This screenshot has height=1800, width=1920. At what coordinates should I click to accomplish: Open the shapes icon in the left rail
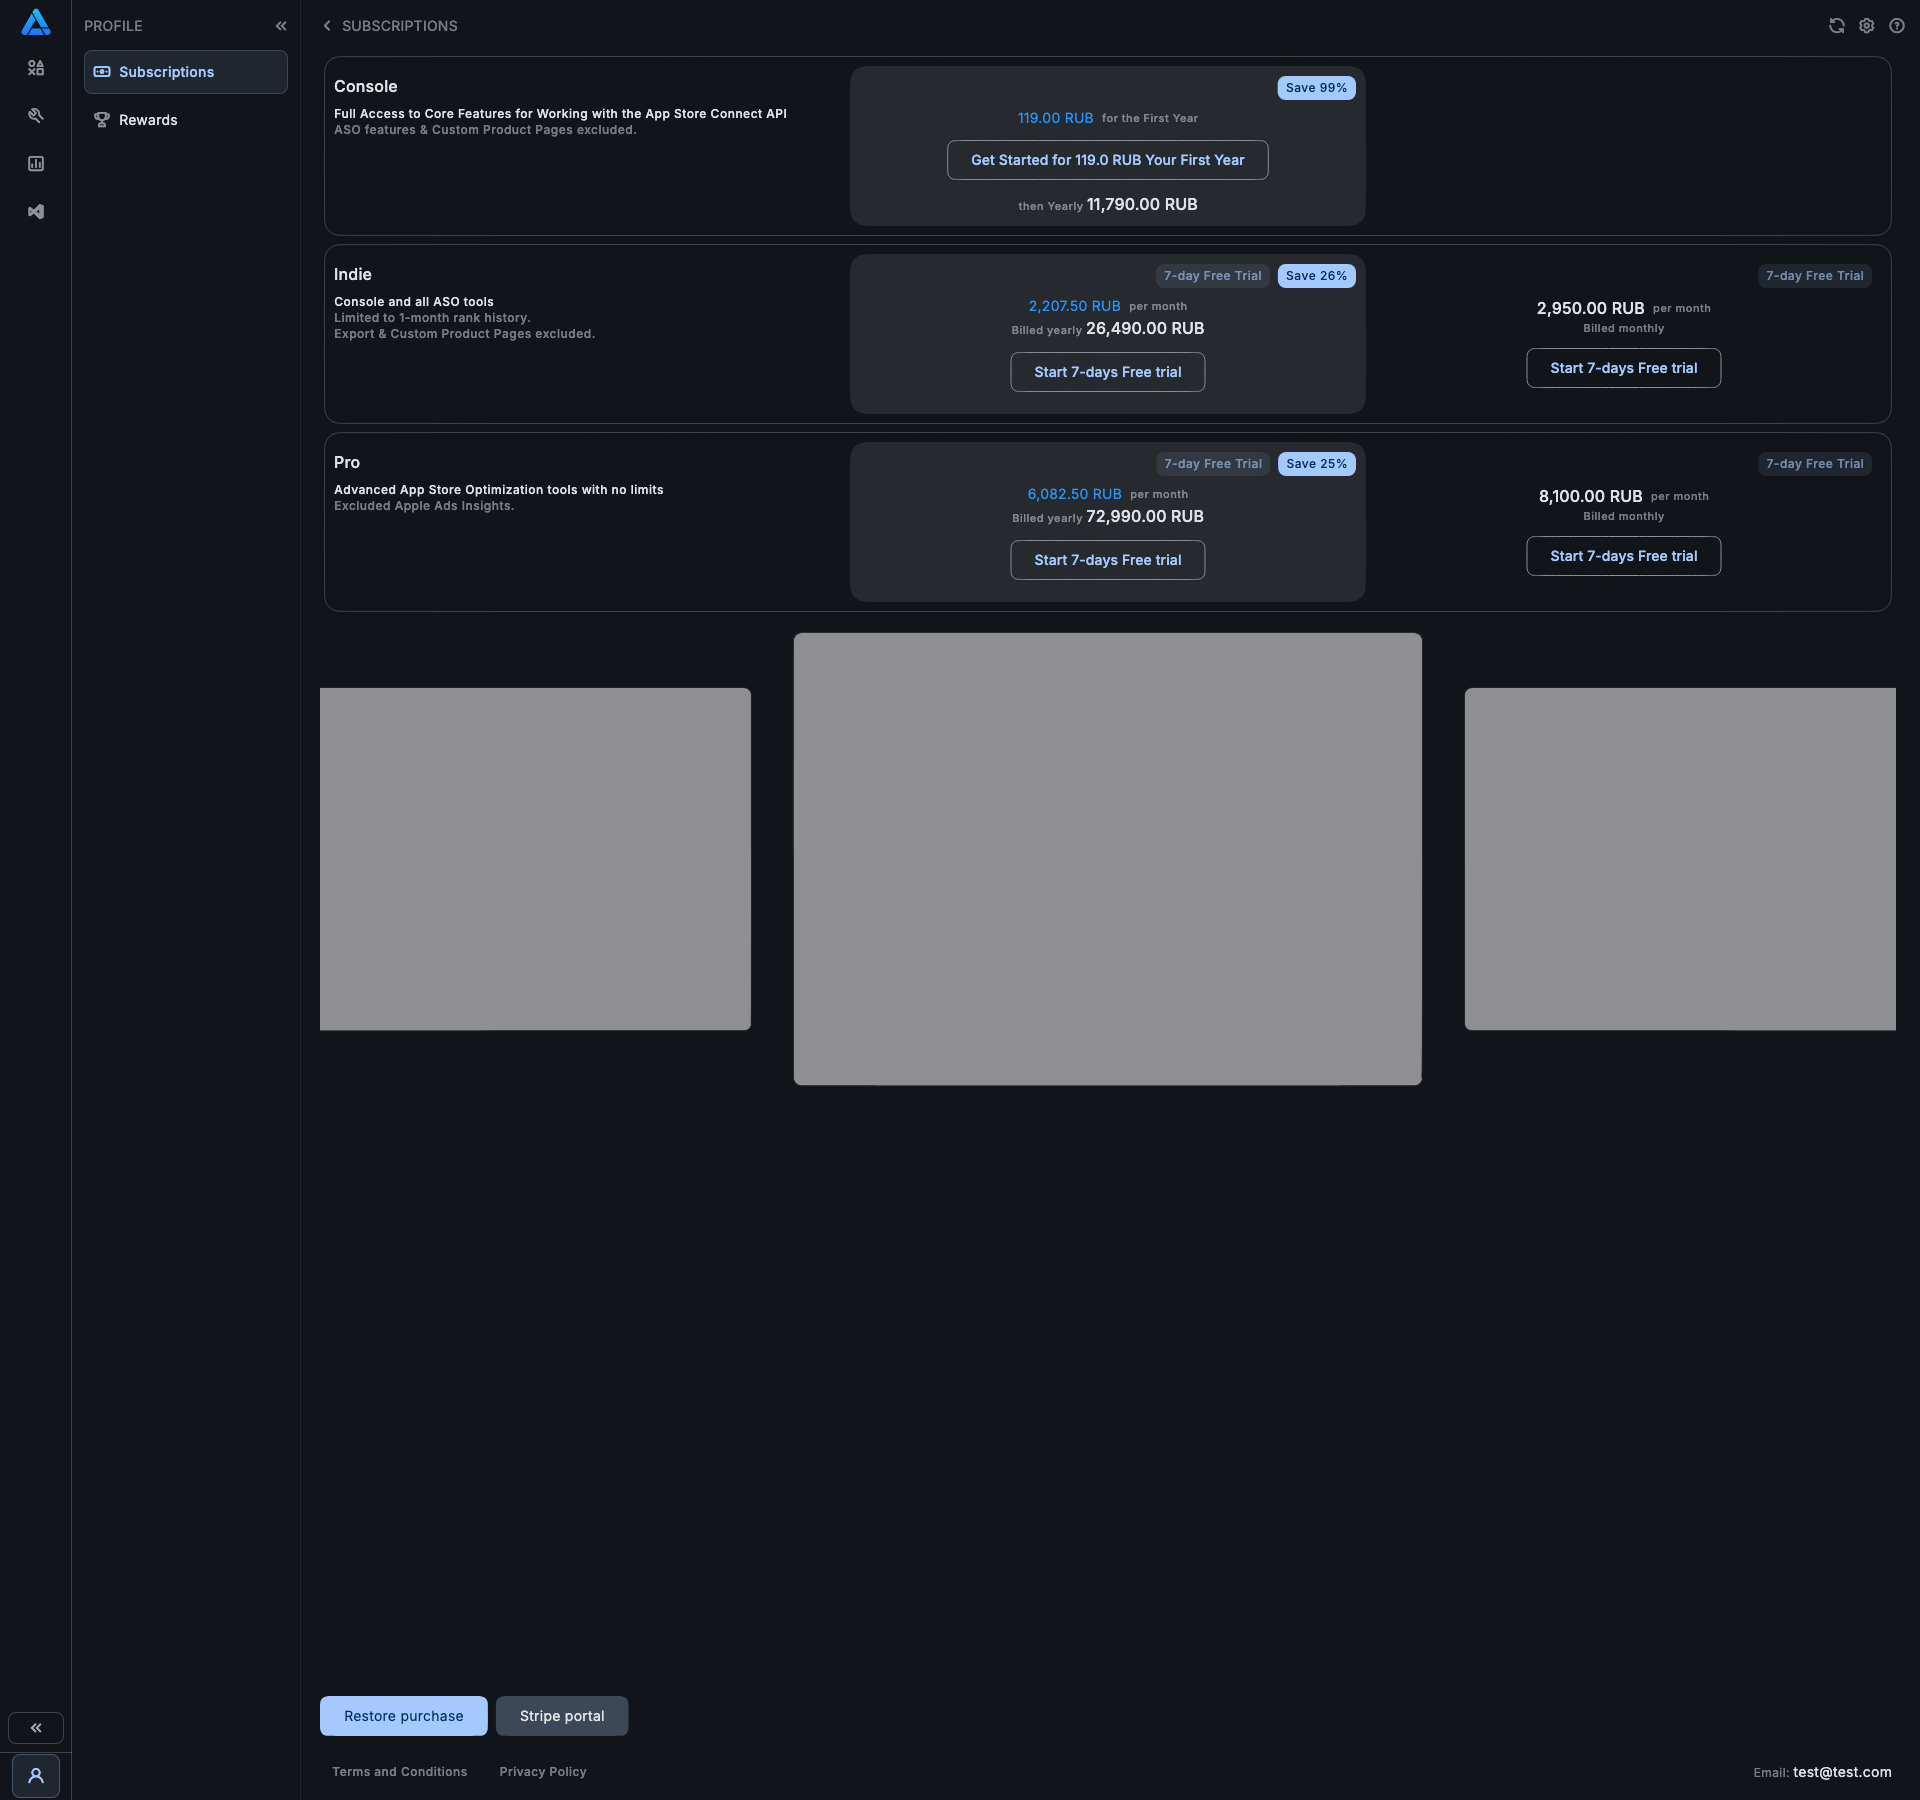(x=36, y=68)
